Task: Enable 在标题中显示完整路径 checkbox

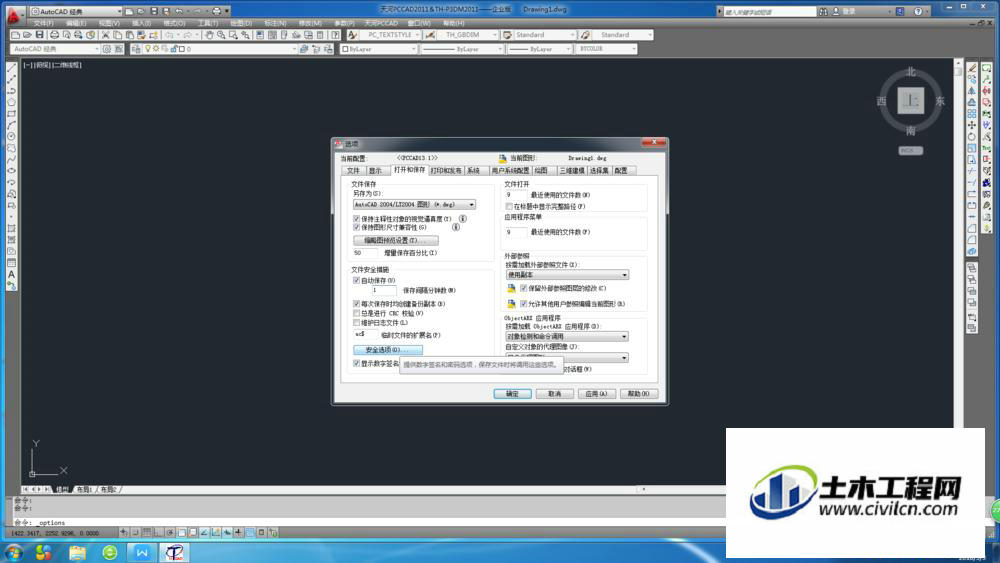Action: tap(509, 207)
